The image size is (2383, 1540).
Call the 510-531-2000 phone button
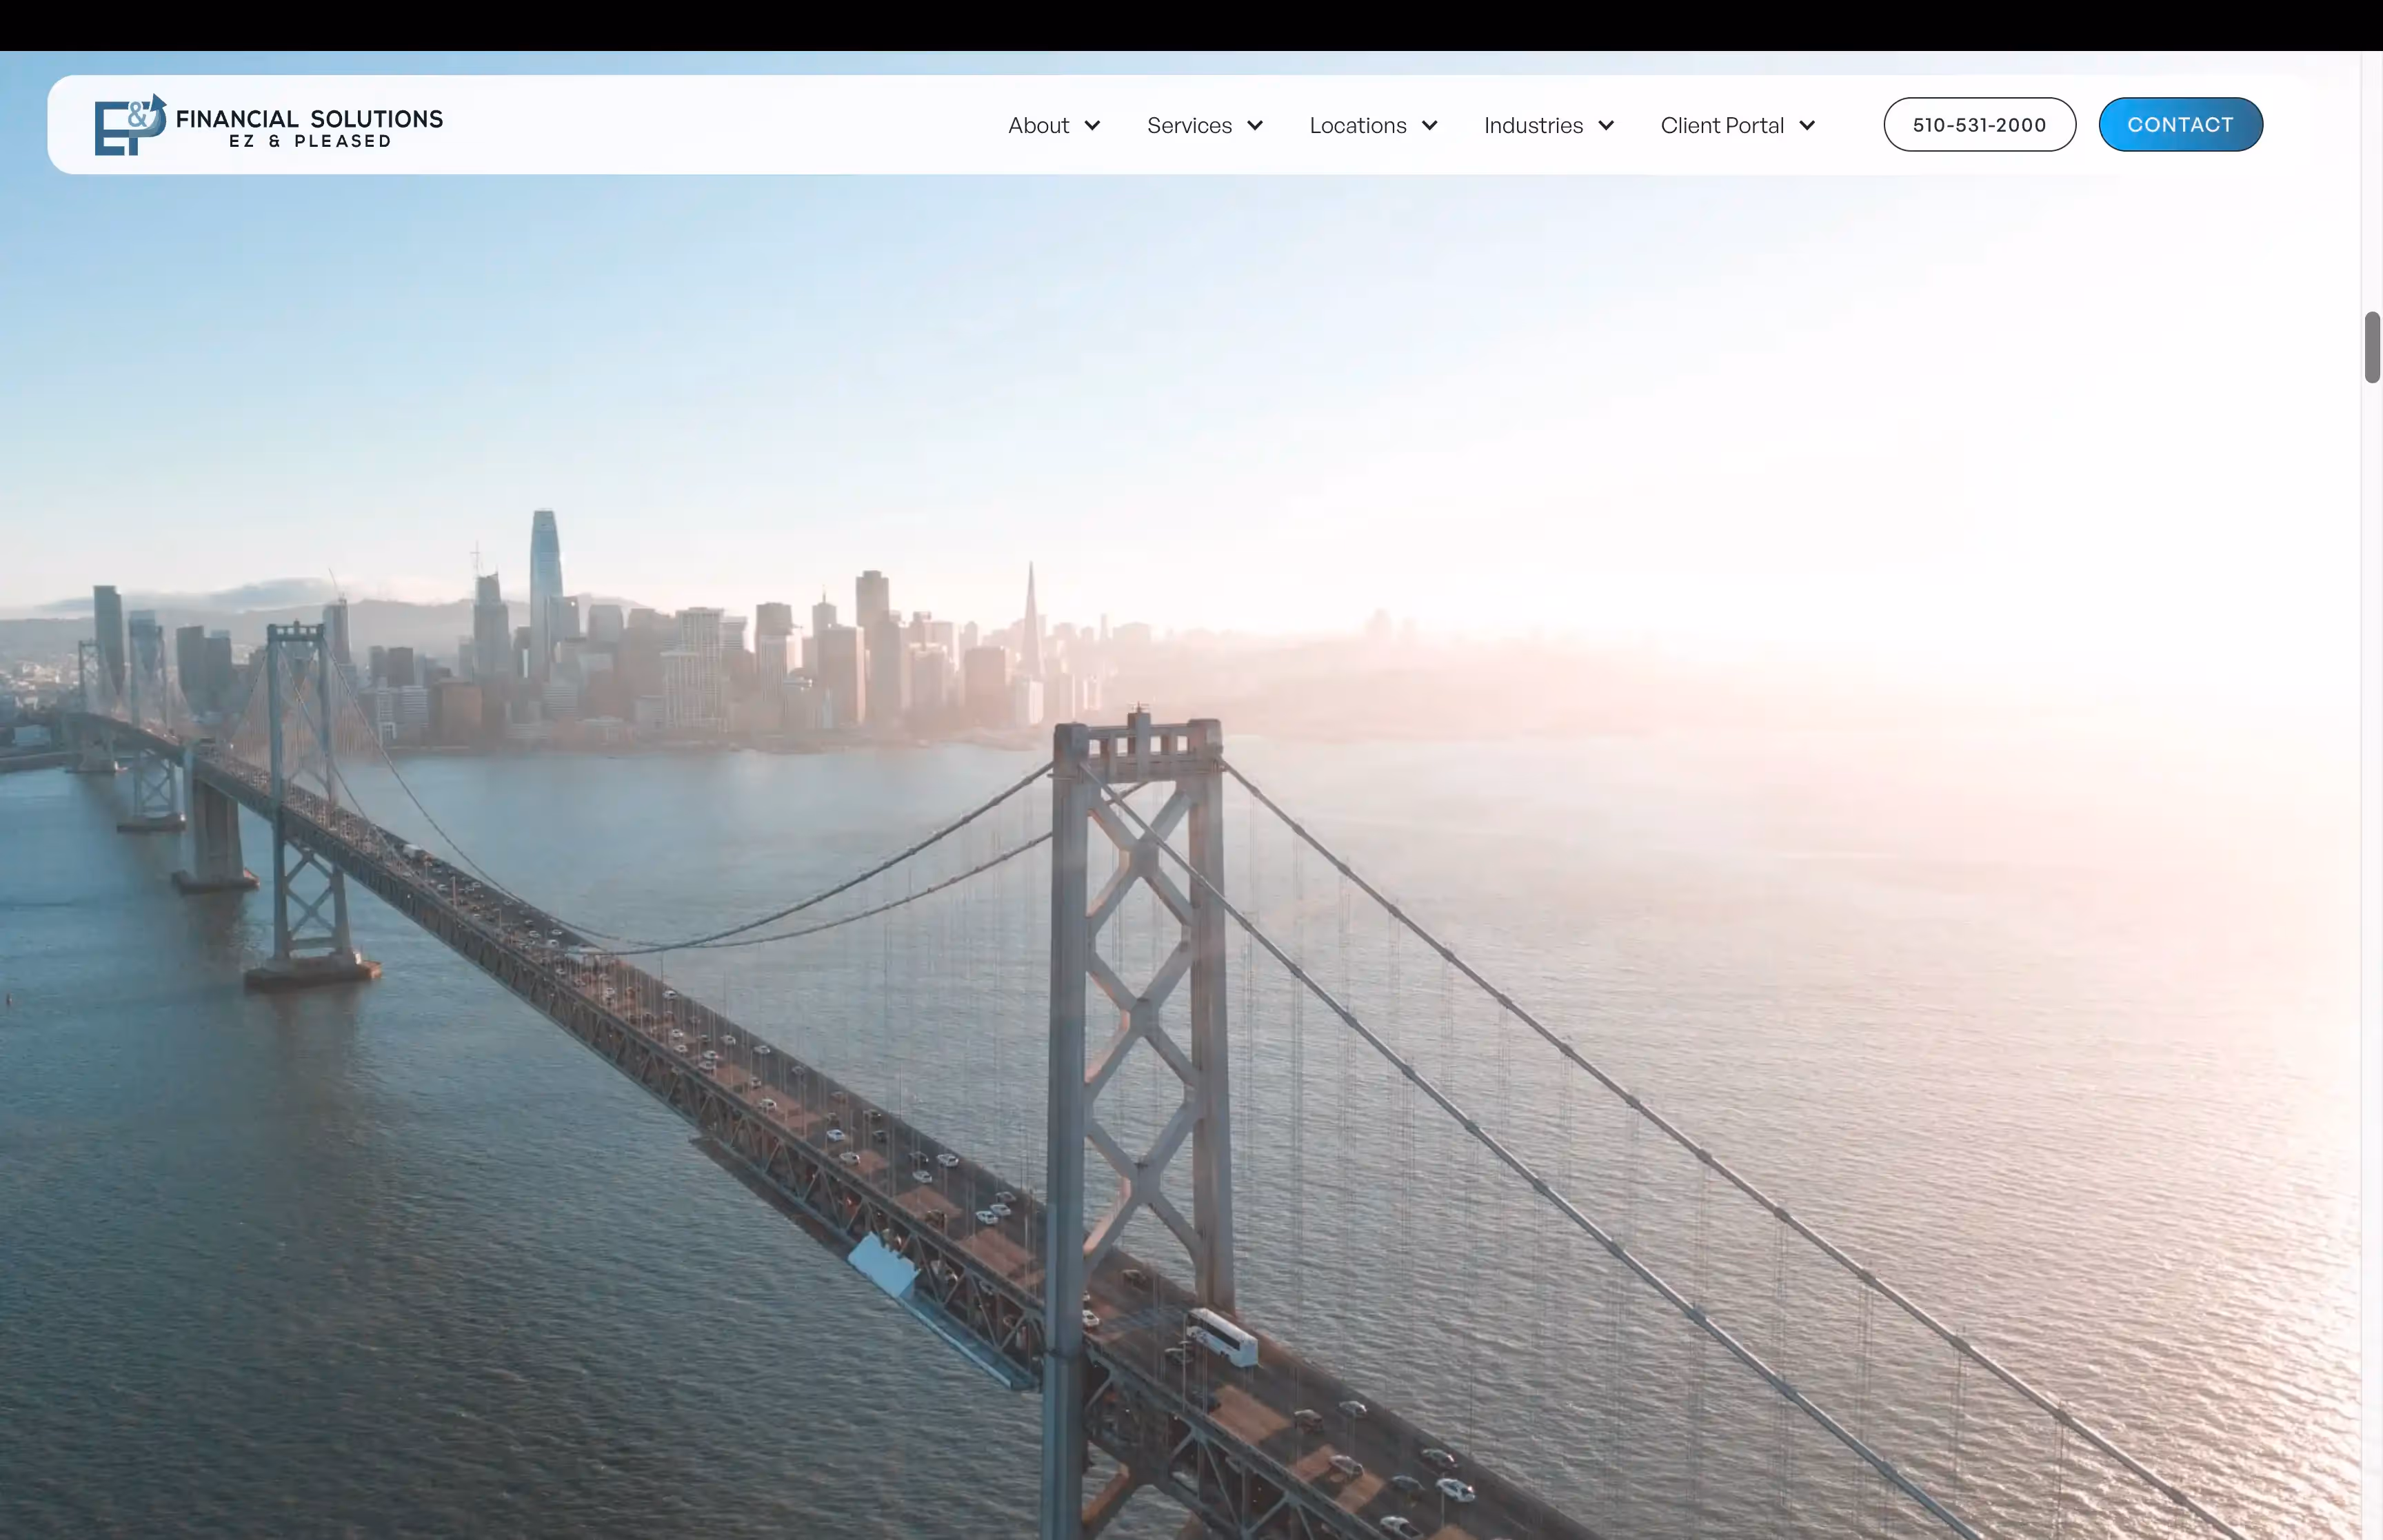point(1979,125)
